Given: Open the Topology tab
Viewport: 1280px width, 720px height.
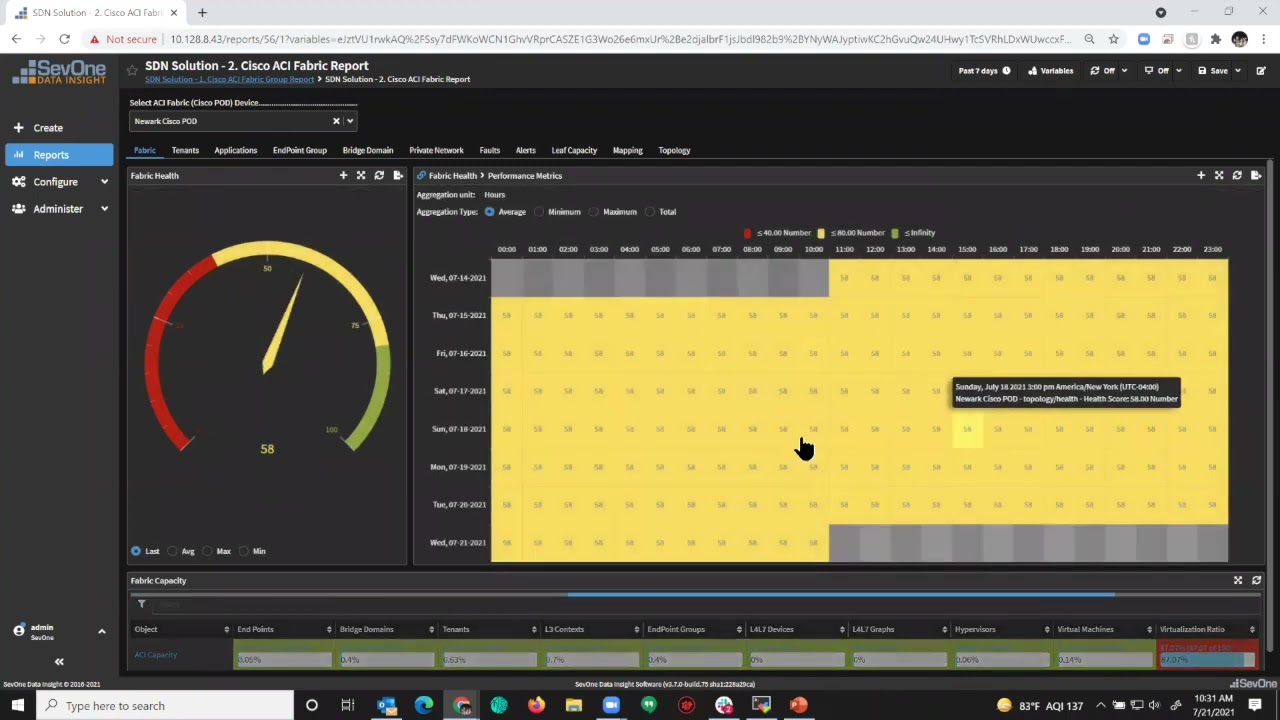Looking at the screenshot, I should pos(674,150).
